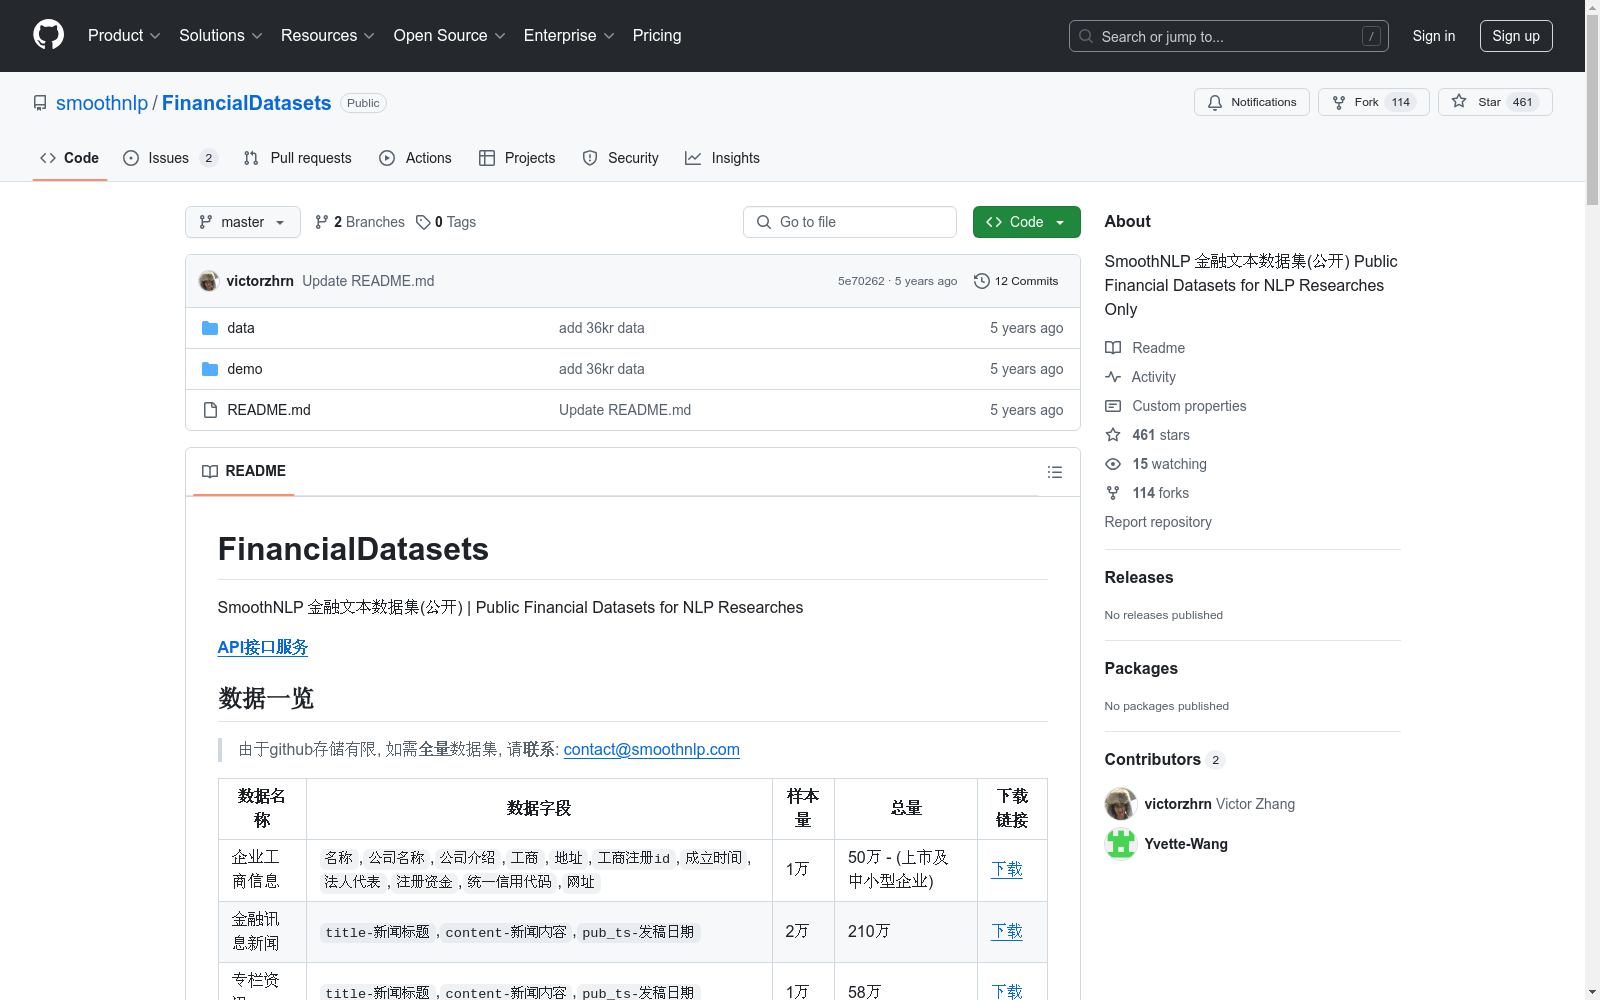Click the GitHub logo icon
Viewport: 1600px width, 1000px height.
point(48,35)
